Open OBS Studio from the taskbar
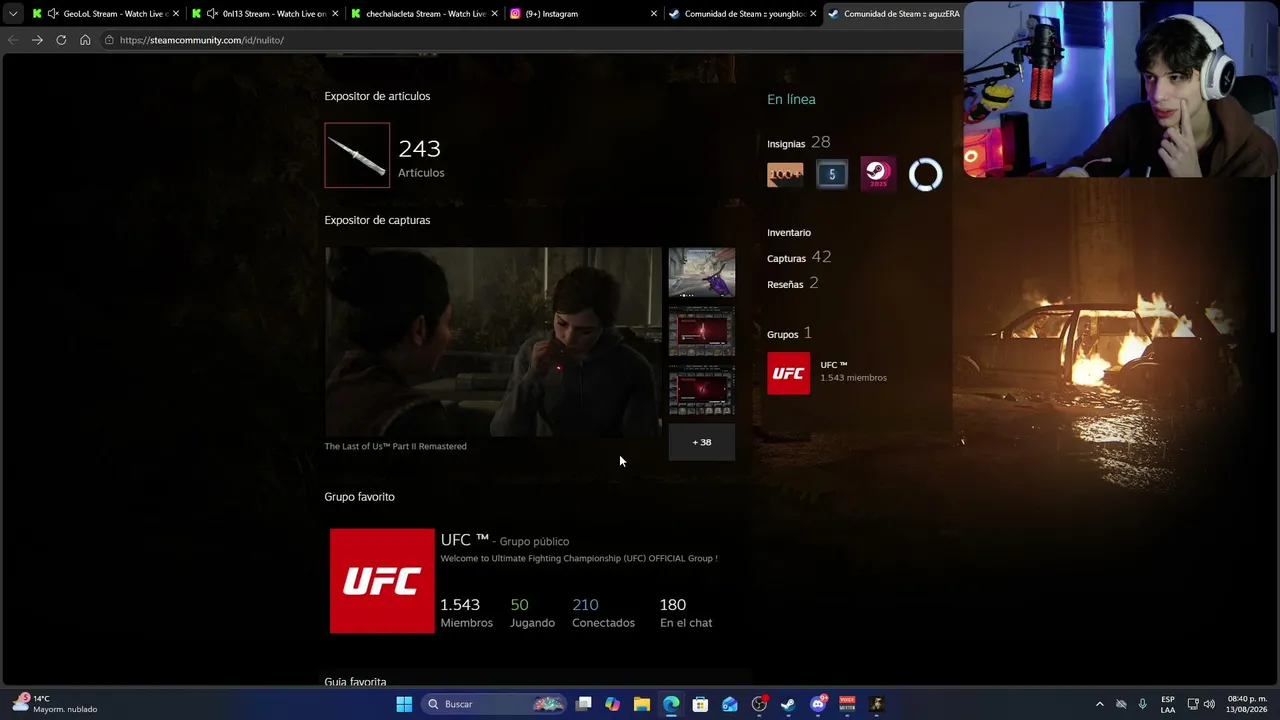 pyautogui.click(x=759, y=704)
